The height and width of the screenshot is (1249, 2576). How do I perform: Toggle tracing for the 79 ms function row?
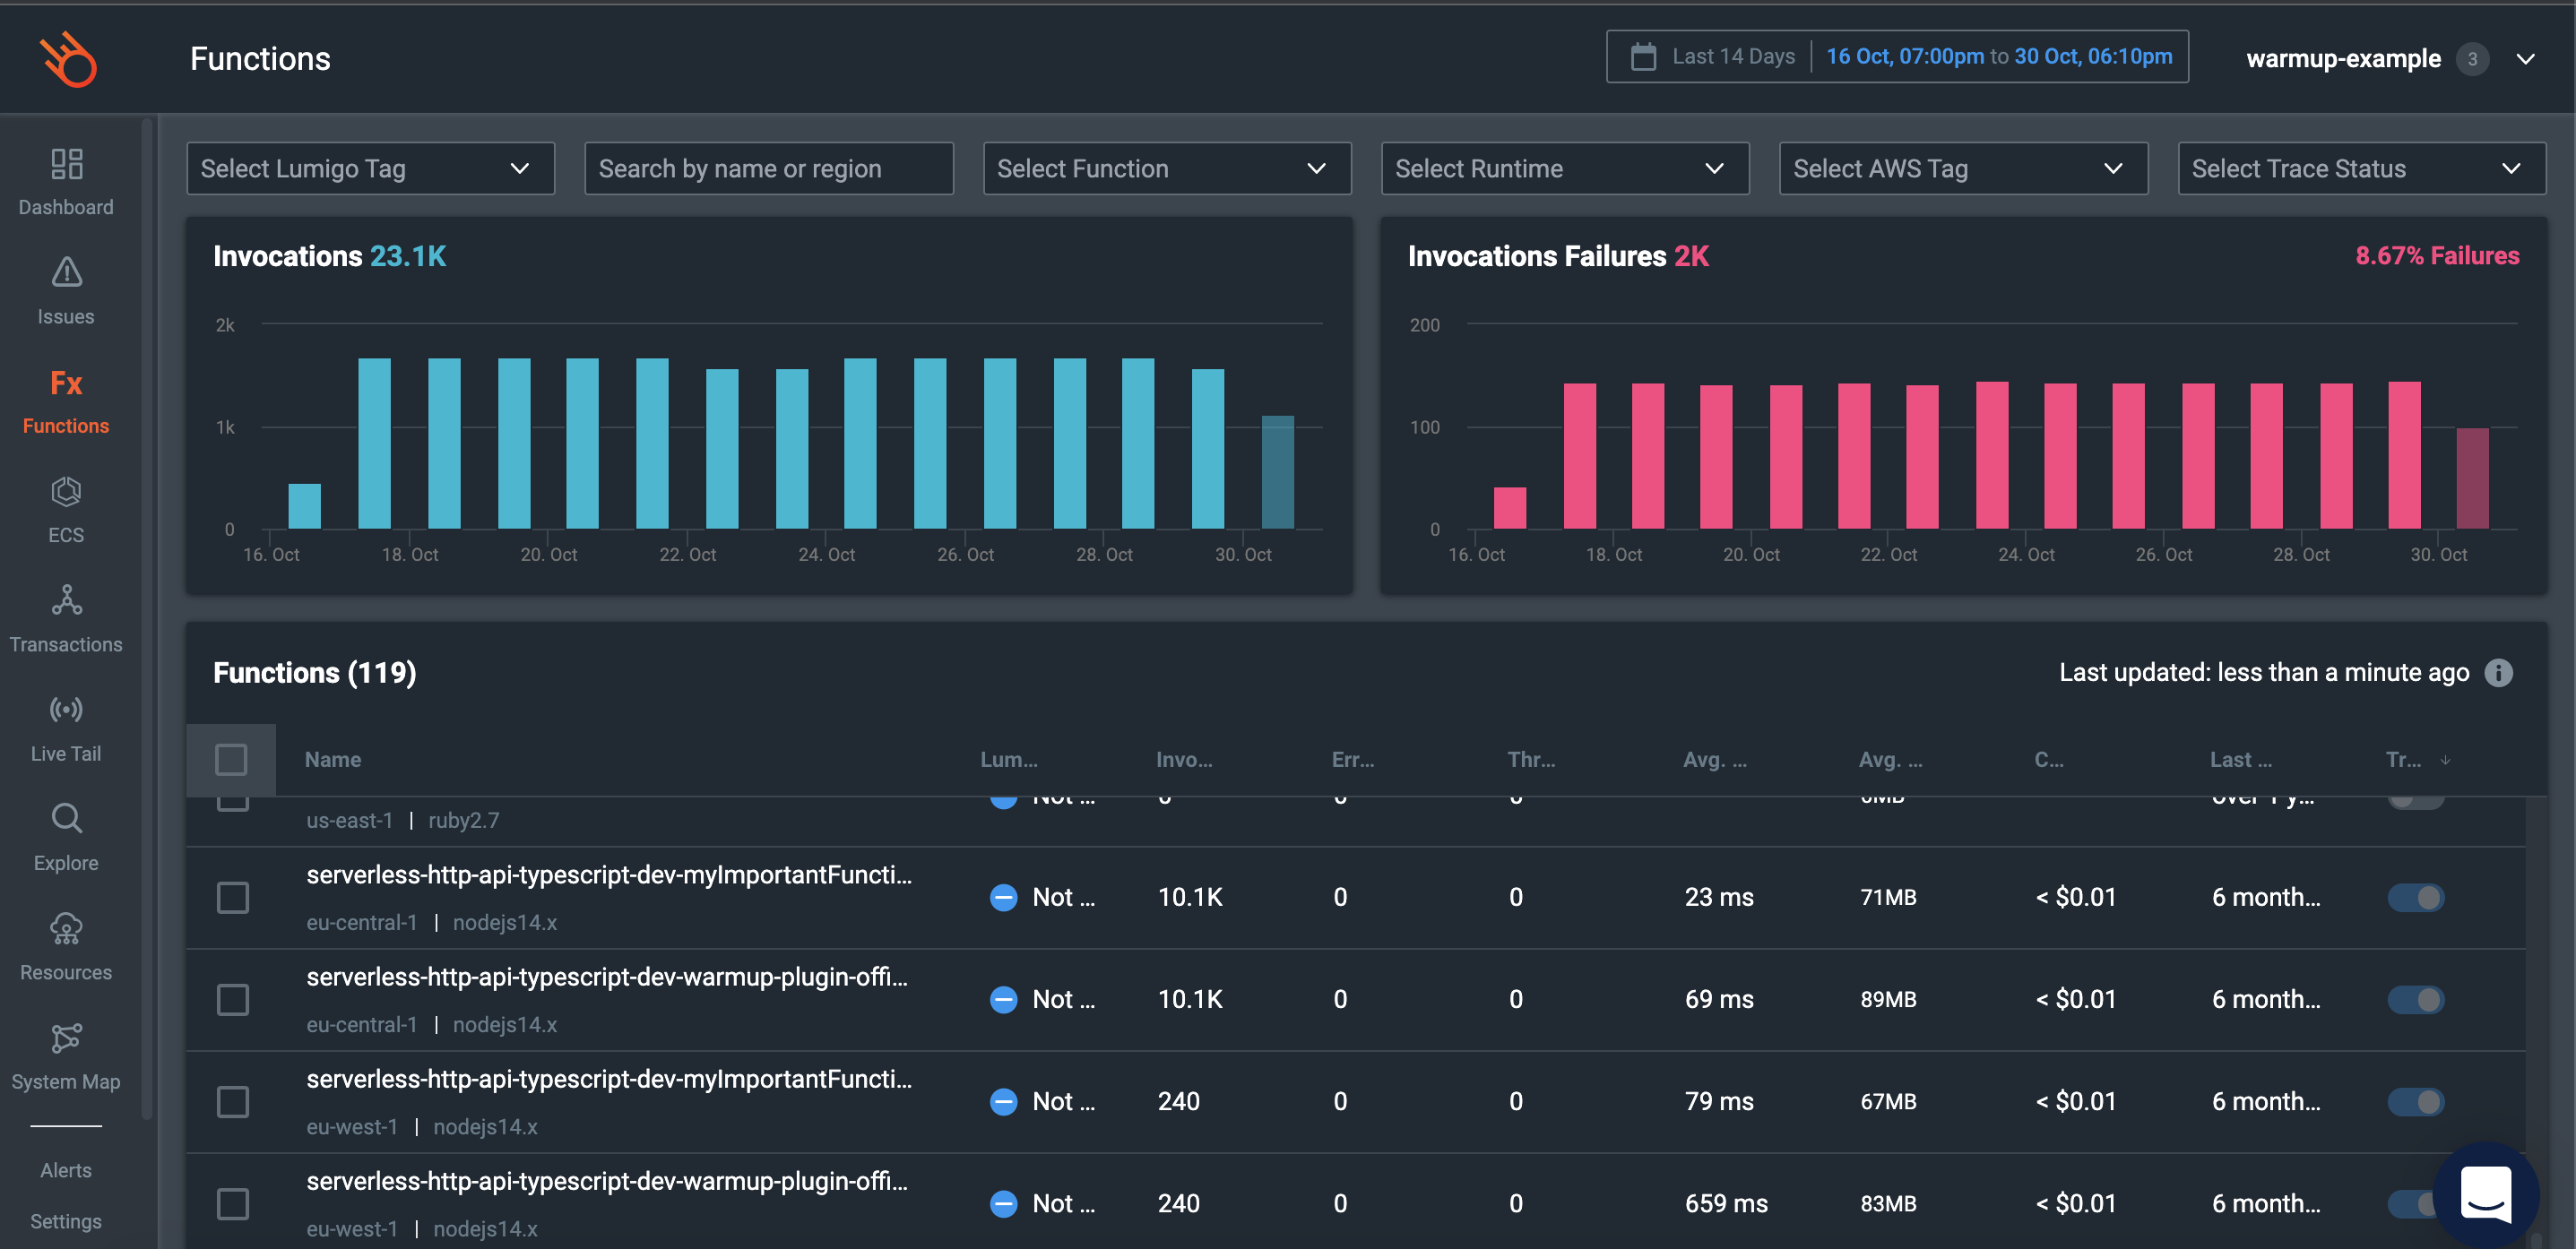(x=2415, y=1101)
